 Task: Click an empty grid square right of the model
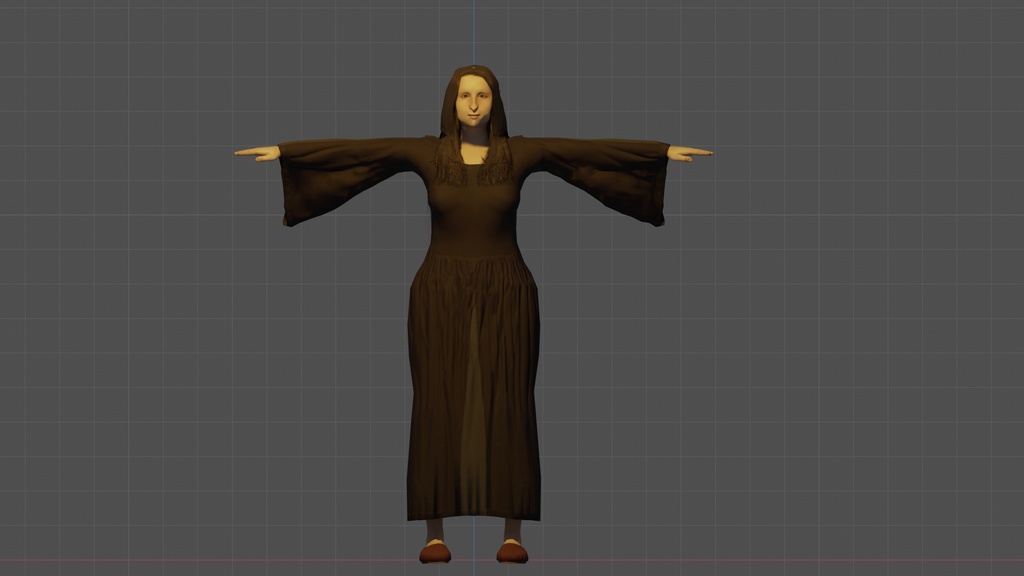(850, 300)
